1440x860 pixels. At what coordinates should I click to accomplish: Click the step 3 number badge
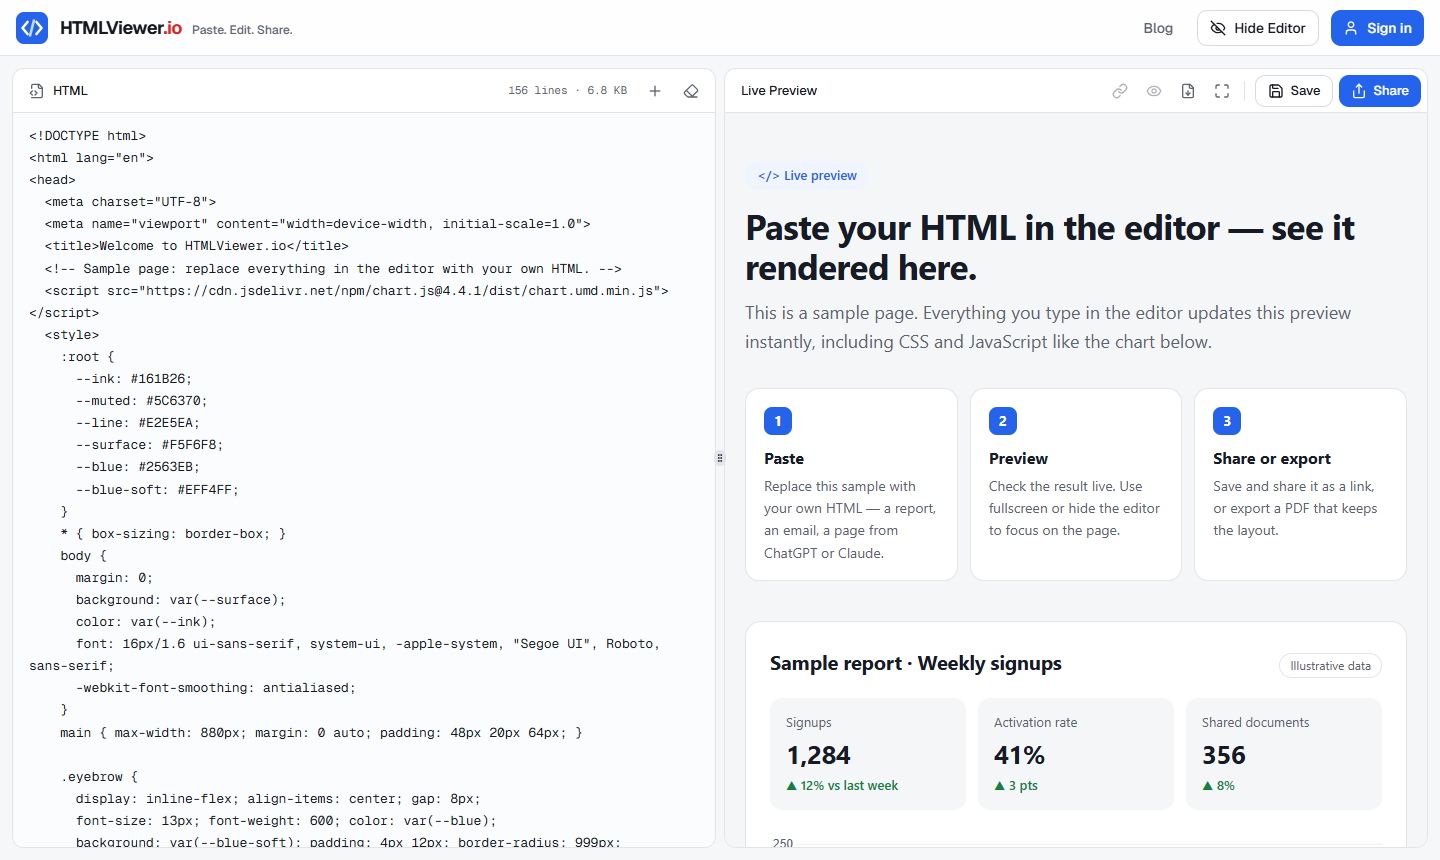pyautogui.click(x=1227, y=421)
